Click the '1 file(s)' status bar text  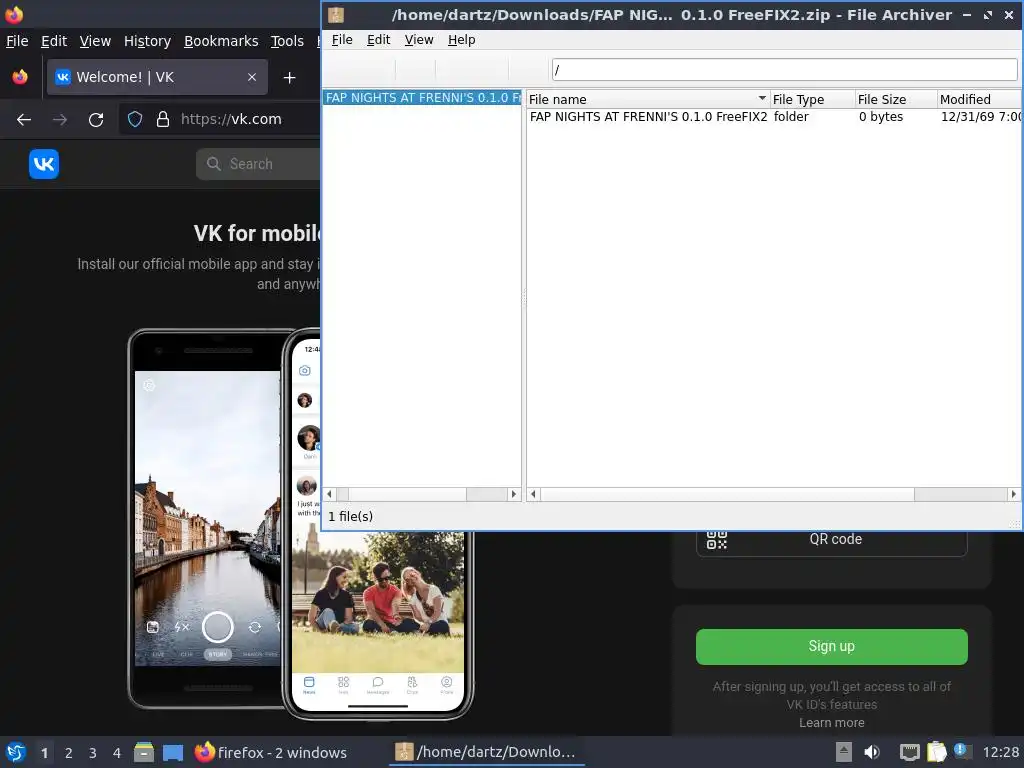pos(350,517)
